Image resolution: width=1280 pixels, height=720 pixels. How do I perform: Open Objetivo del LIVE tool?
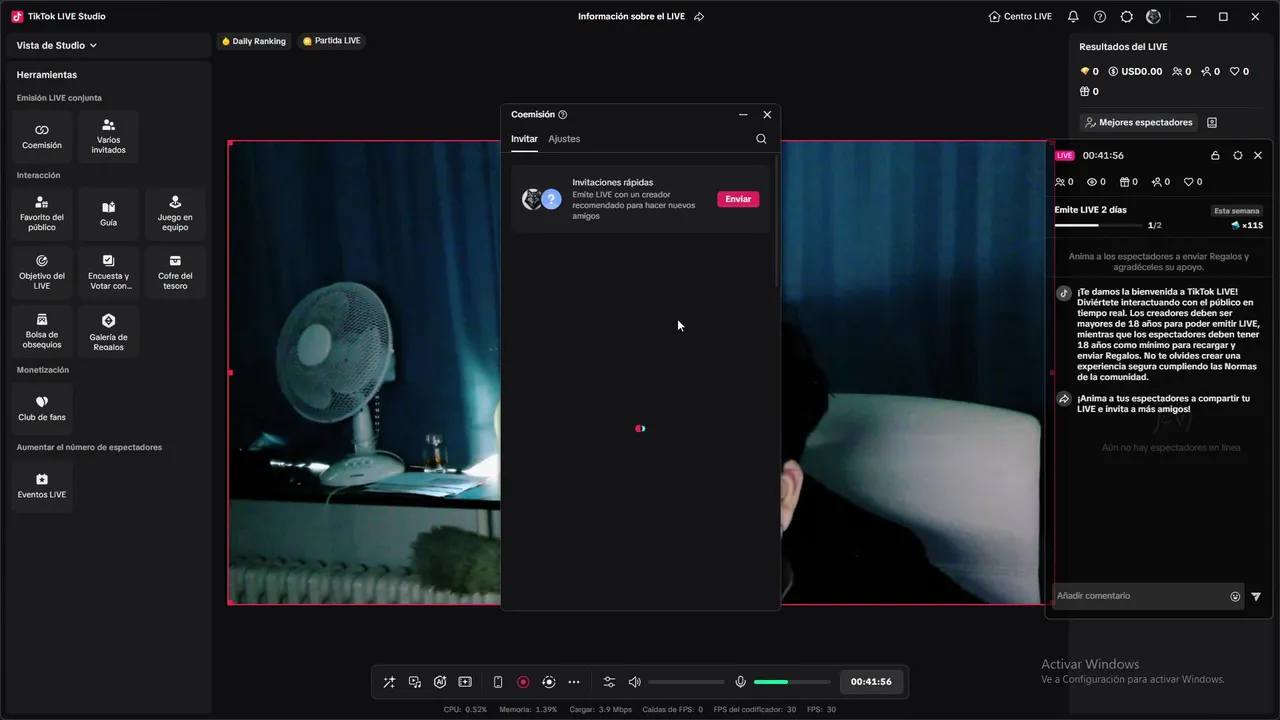[42, 272]
